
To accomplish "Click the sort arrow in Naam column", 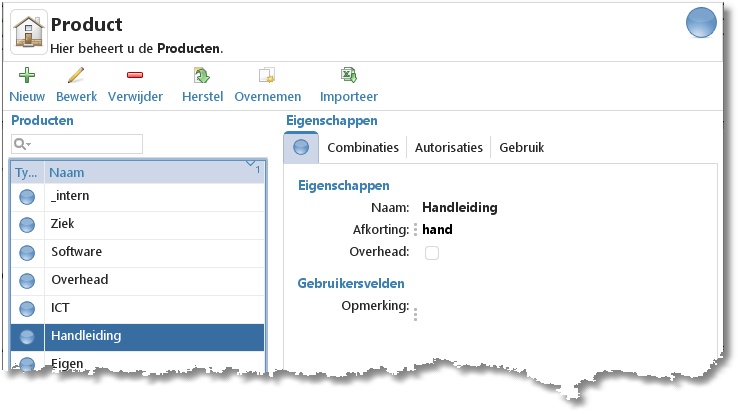I will point(251,164).
